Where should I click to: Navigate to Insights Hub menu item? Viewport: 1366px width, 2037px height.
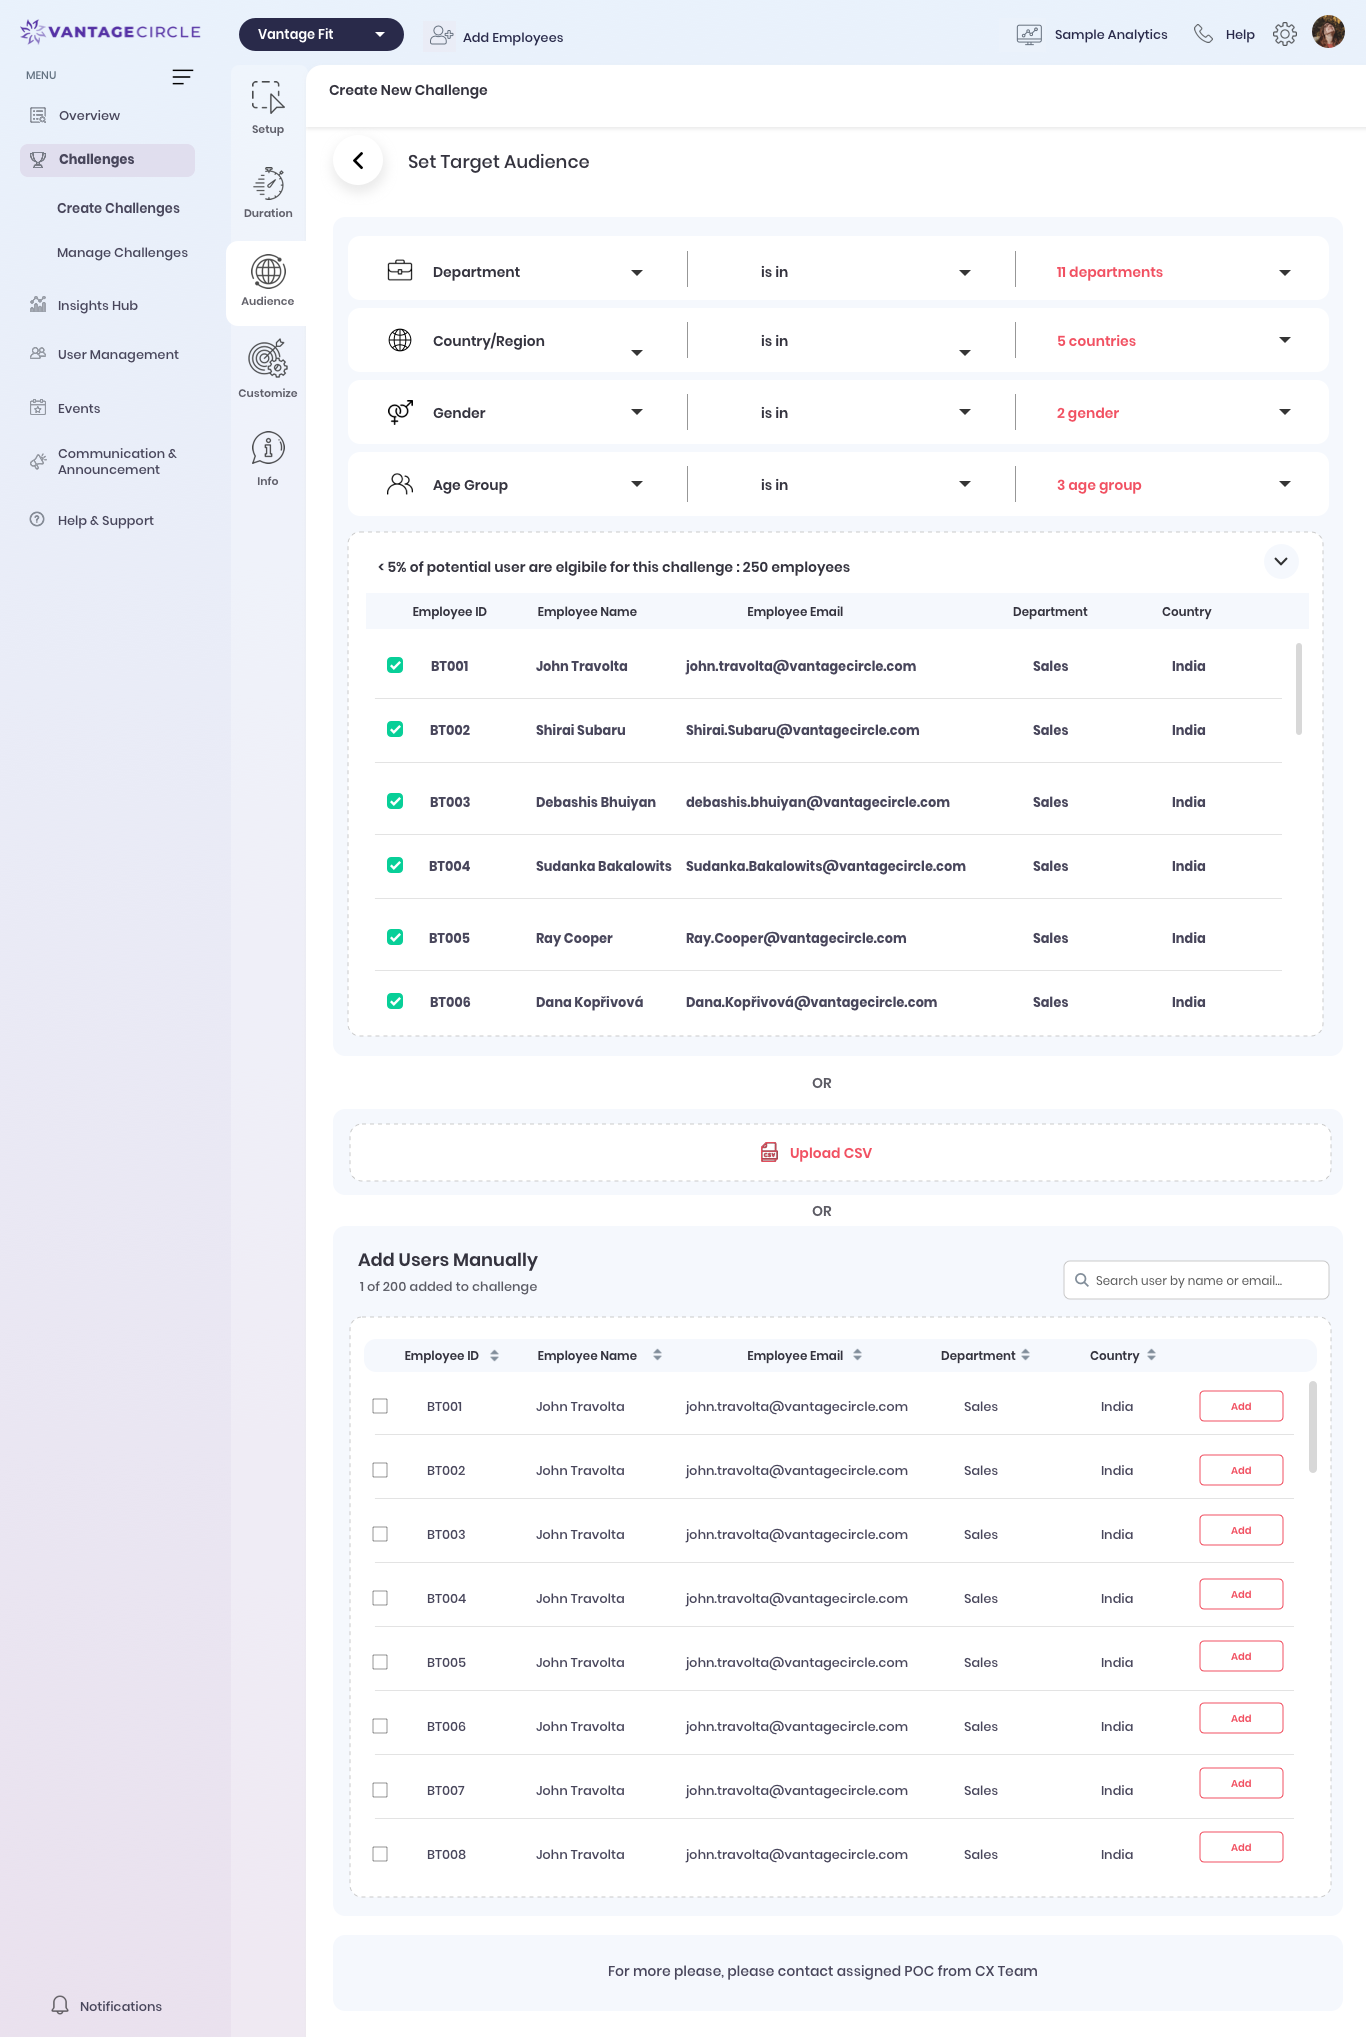[97, 306]
